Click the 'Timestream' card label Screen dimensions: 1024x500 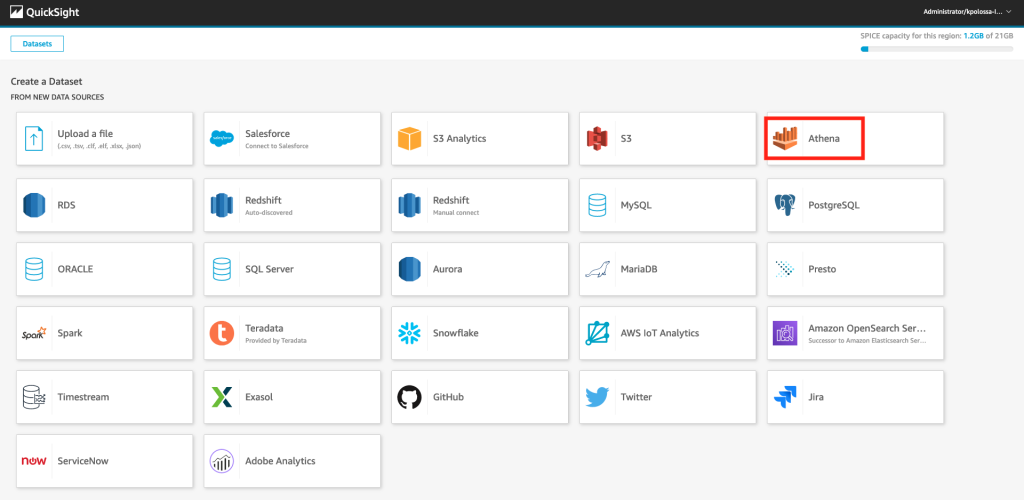tap(83, 397)
